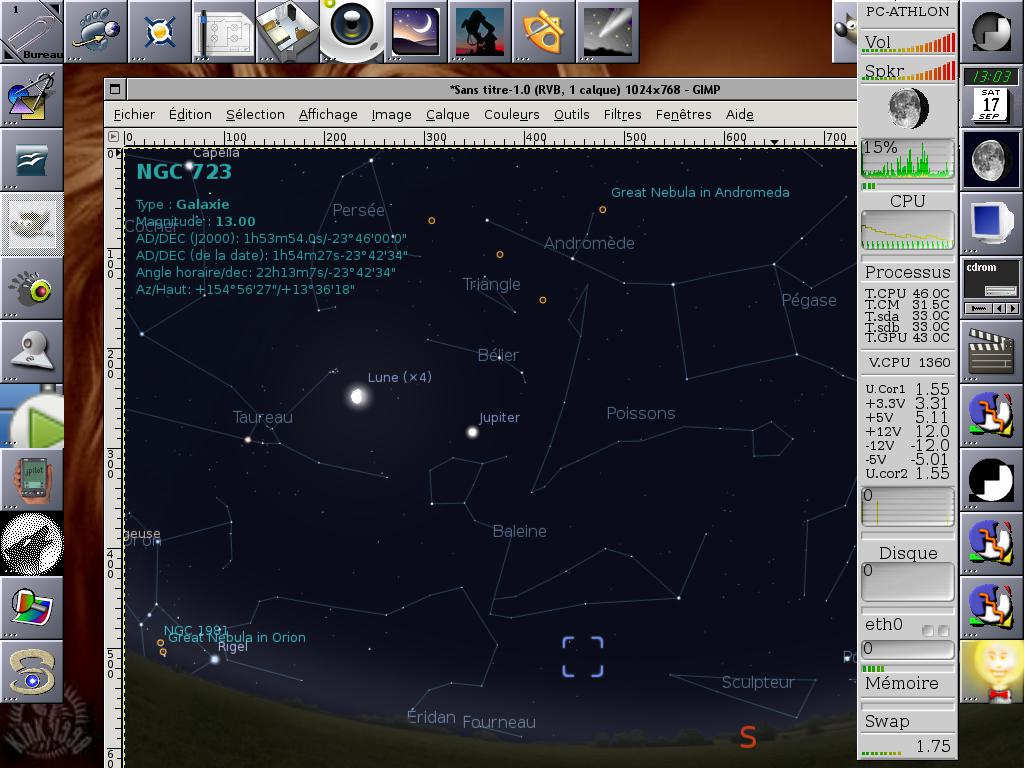
Task: Launch the GNOME foot dock icon
Action: [x=95, y=31]
